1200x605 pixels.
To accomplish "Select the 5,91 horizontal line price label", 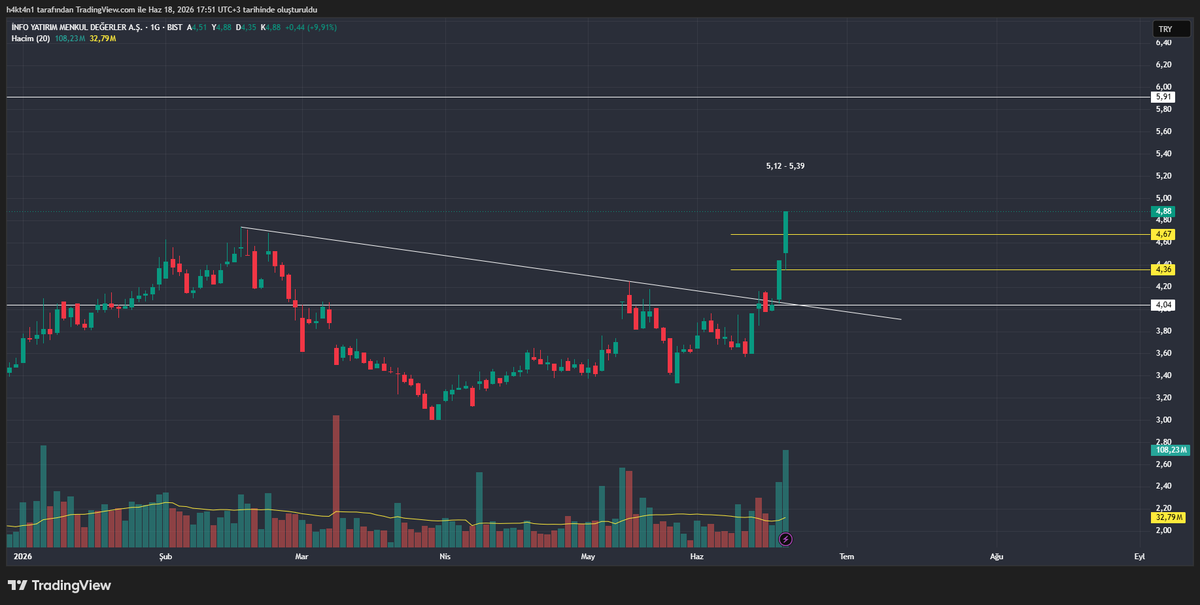I will [1163, 97].
